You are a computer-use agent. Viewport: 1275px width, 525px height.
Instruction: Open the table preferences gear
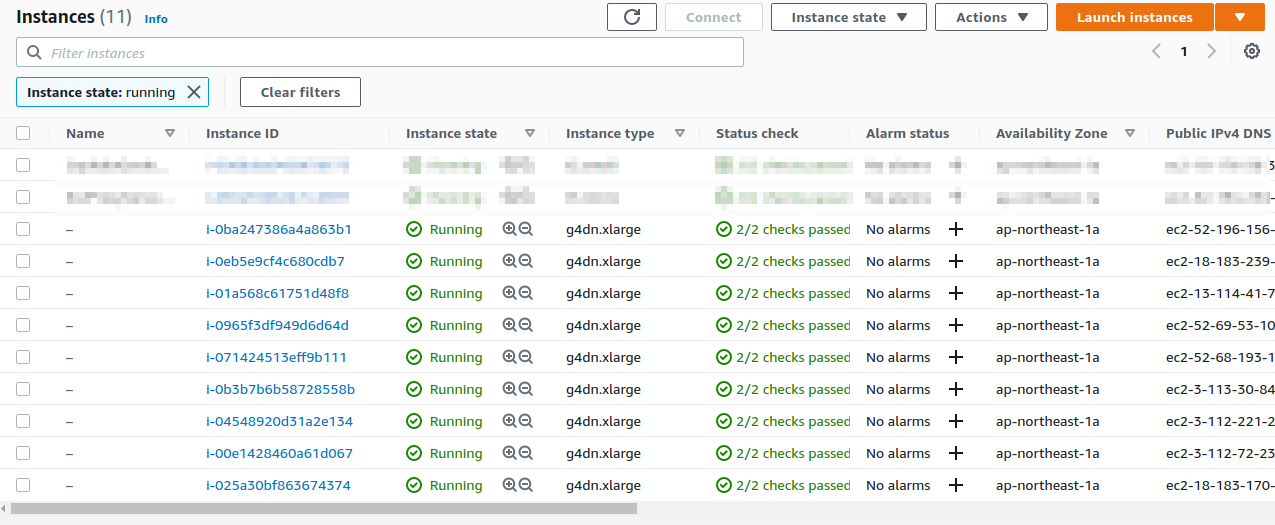coord(1252,51)
